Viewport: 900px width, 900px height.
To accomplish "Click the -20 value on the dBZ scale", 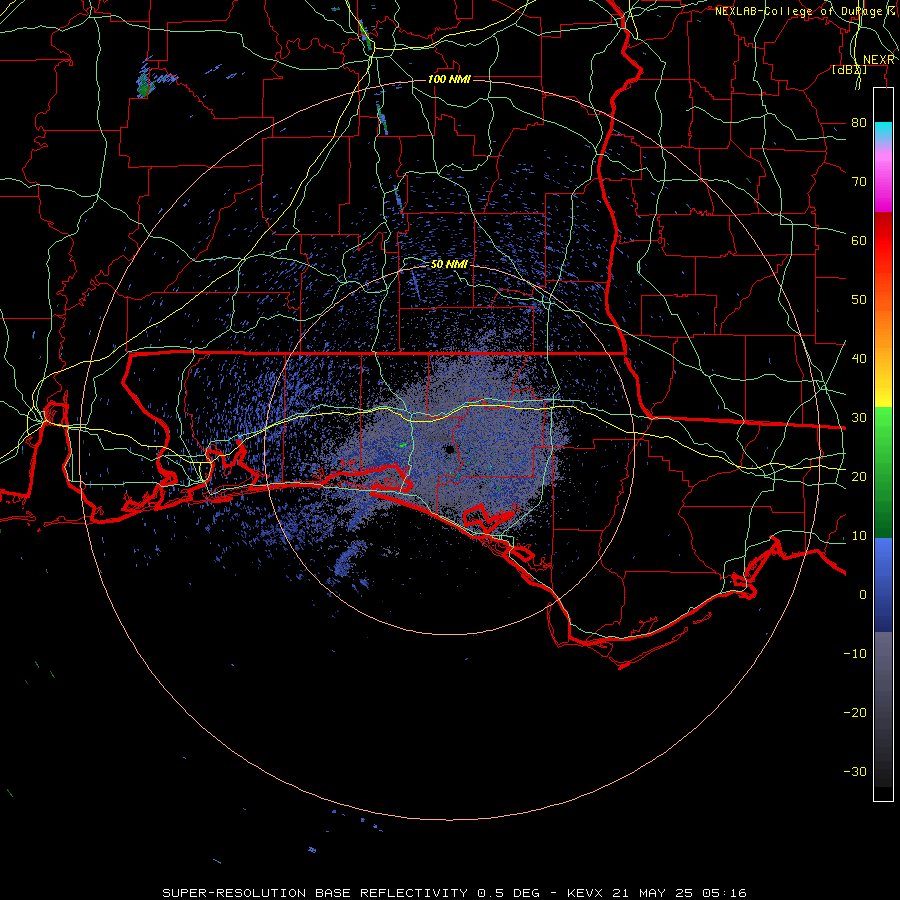I will coord(855,712).
